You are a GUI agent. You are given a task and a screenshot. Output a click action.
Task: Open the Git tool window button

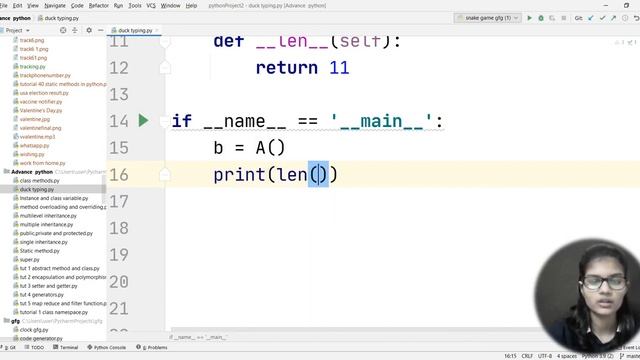tap(9, 347)
